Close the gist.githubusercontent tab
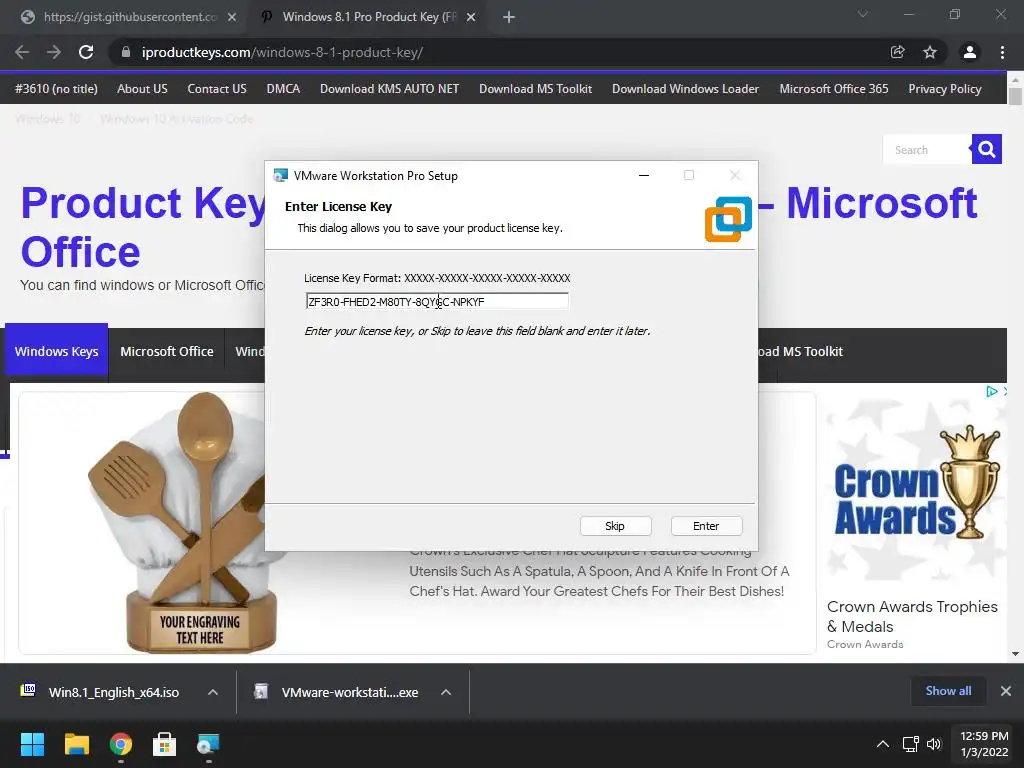Viewport: 1024px width, 768px height. [x=232, y=17]
